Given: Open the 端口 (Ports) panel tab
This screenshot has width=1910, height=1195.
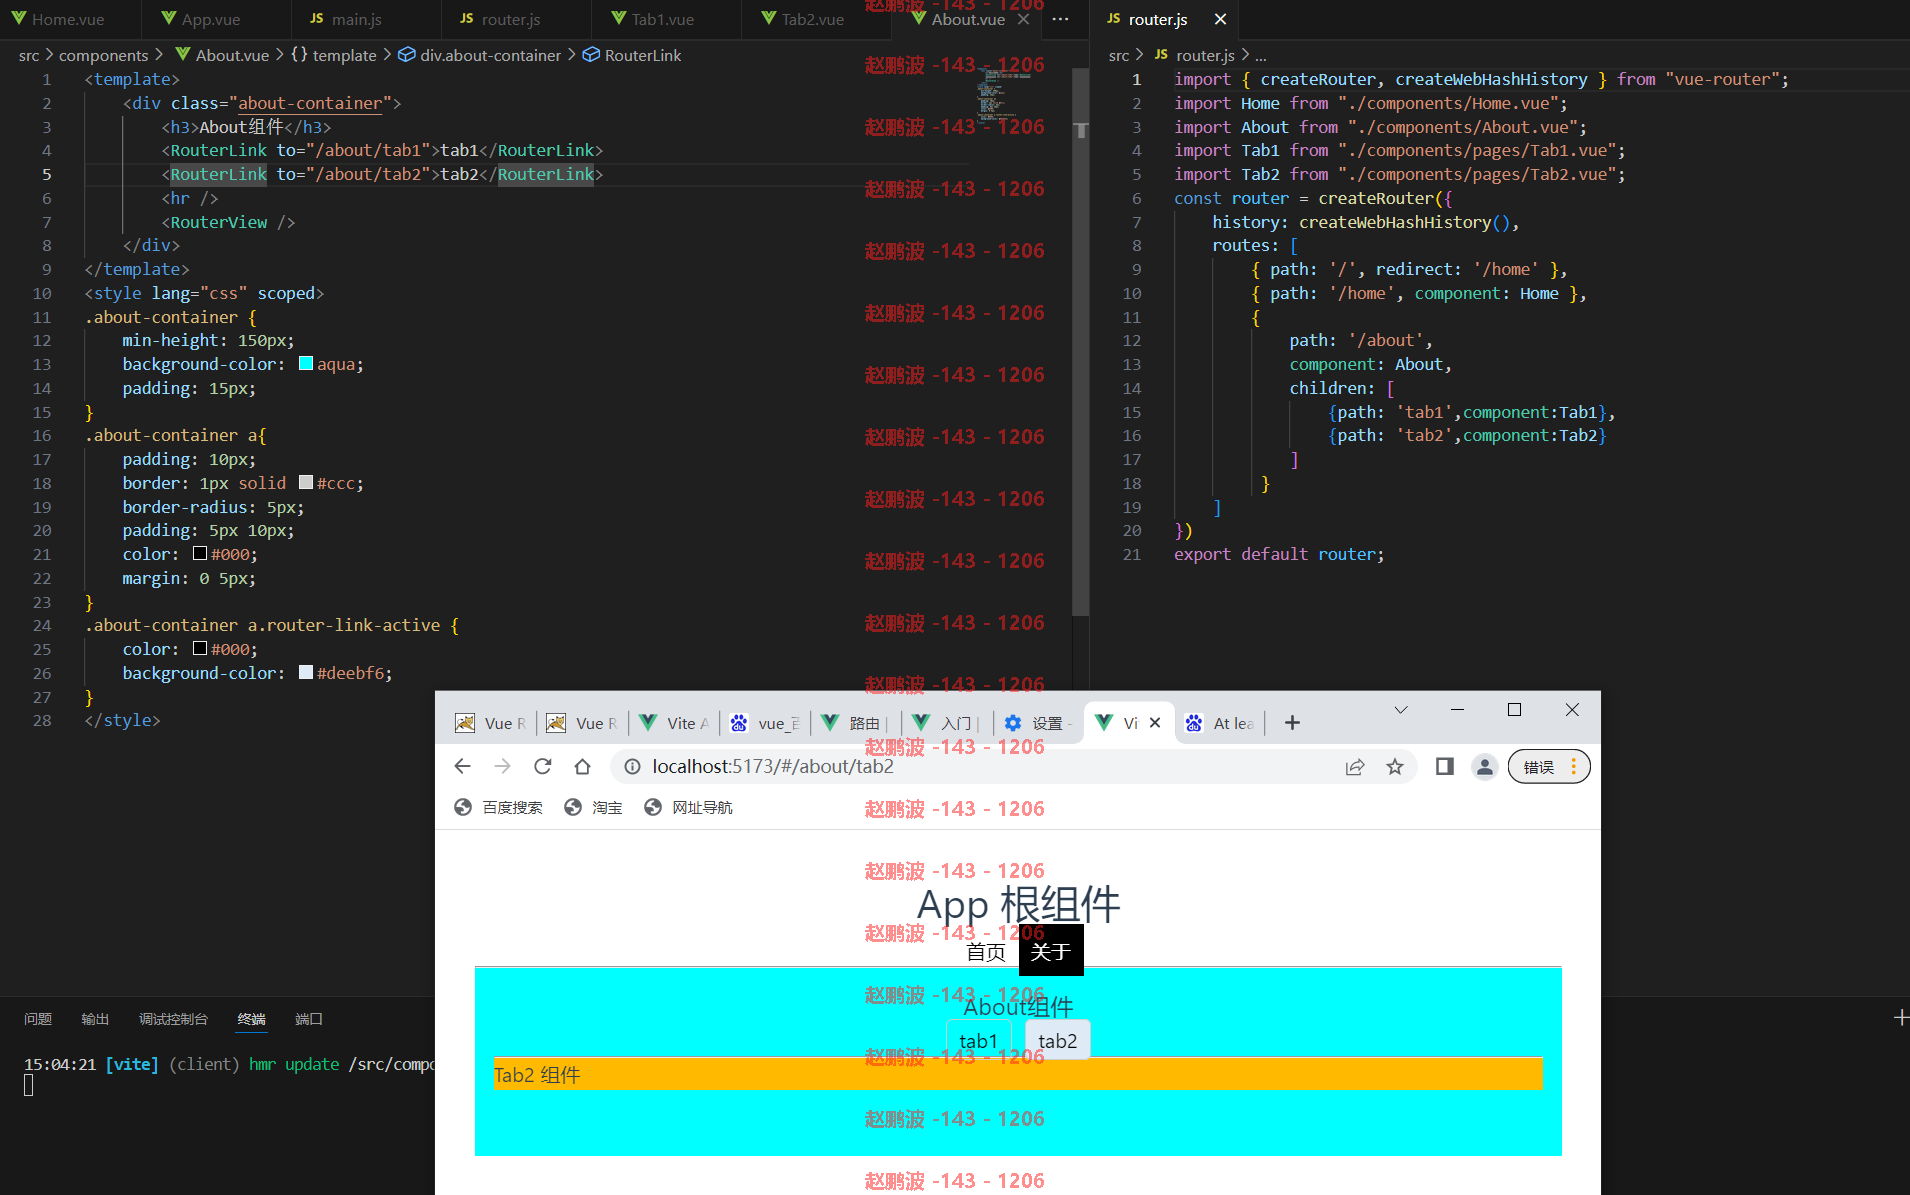Looking at the screenshot, I should (x=309, y=1019).
